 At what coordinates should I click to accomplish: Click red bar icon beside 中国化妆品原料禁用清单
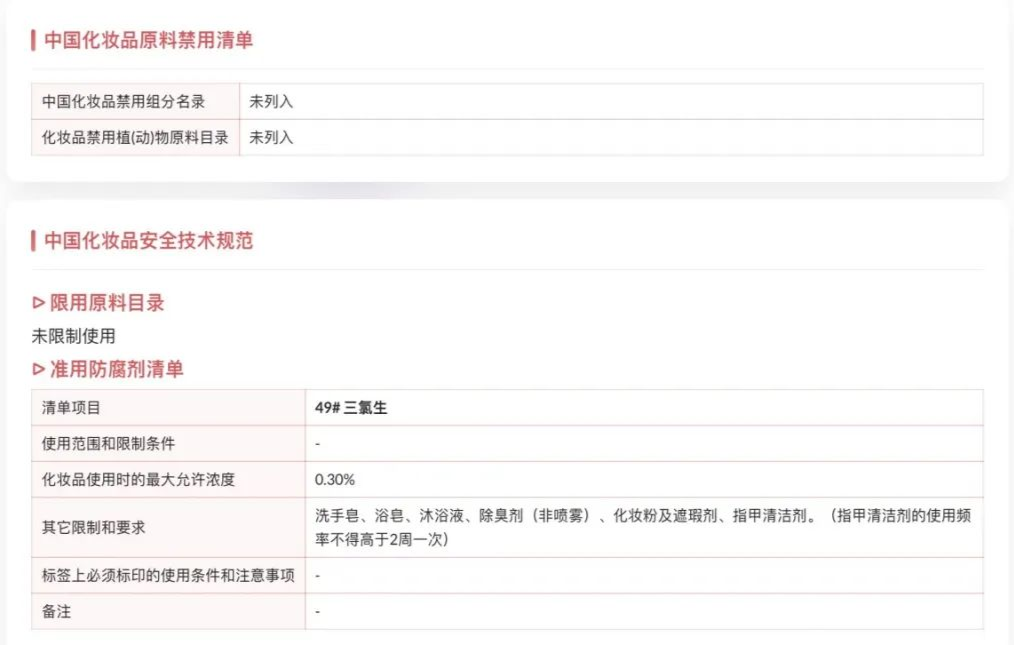point(34,41)
